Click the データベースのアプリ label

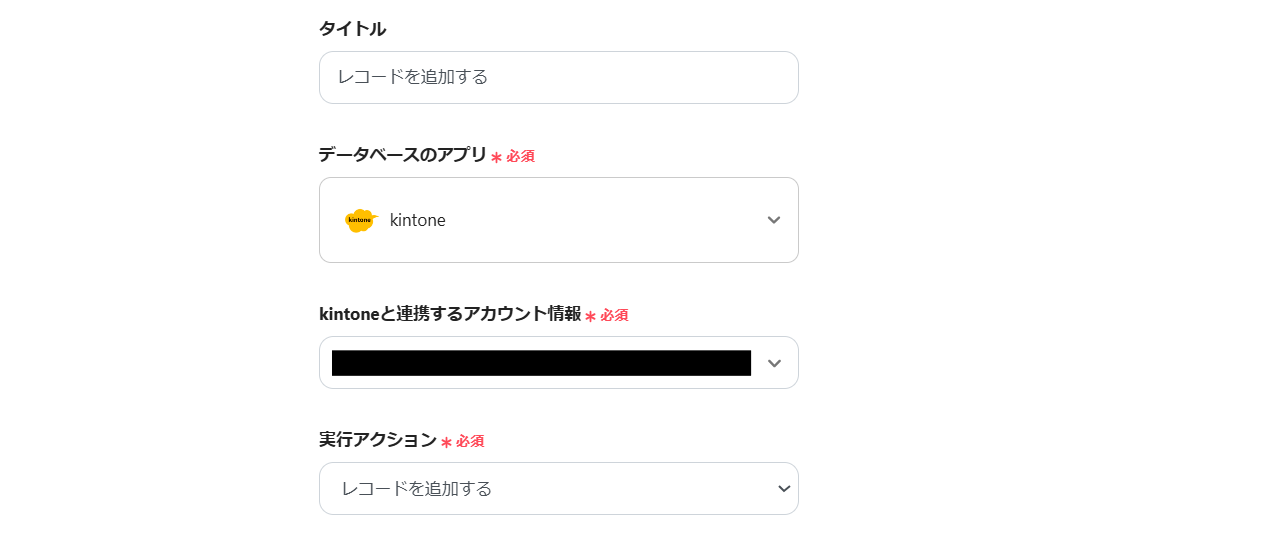(403, 155)
